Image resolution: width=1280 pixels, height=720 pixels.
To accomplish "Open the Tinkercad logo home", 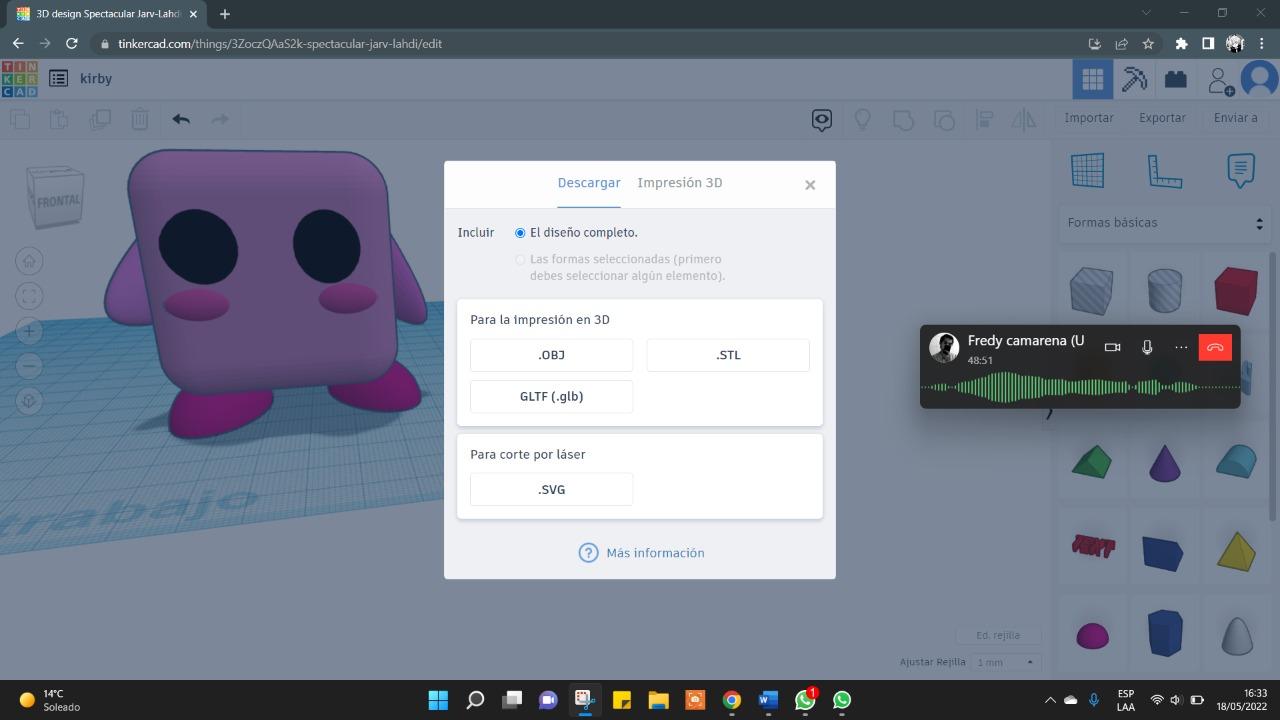I will [19, 79].
